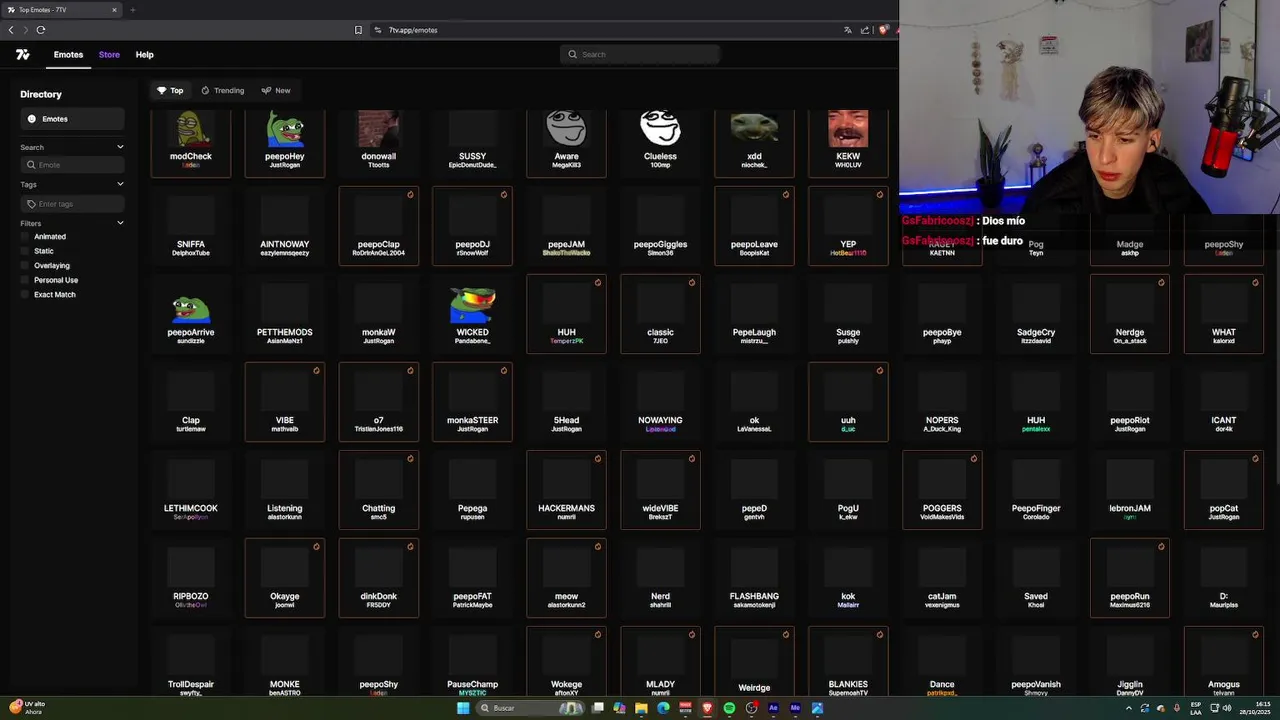Click the tag icon in Enter tags field

32,204
